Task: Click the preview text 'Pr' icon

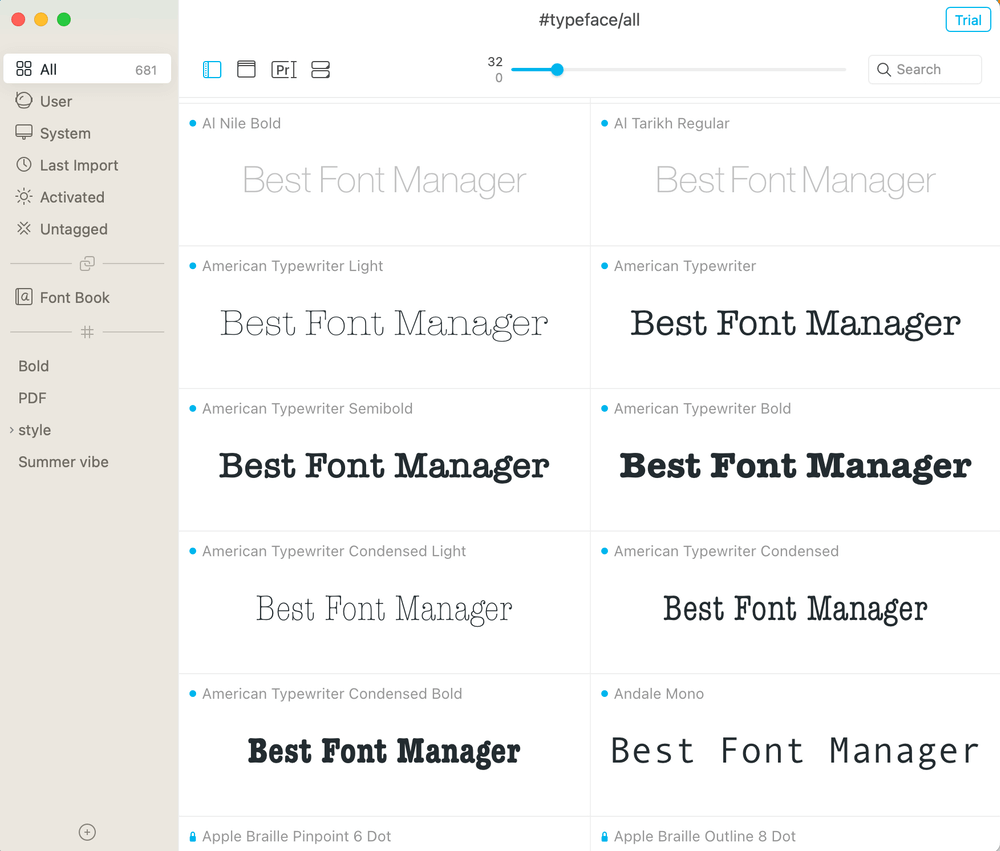Action: point(284,69)
